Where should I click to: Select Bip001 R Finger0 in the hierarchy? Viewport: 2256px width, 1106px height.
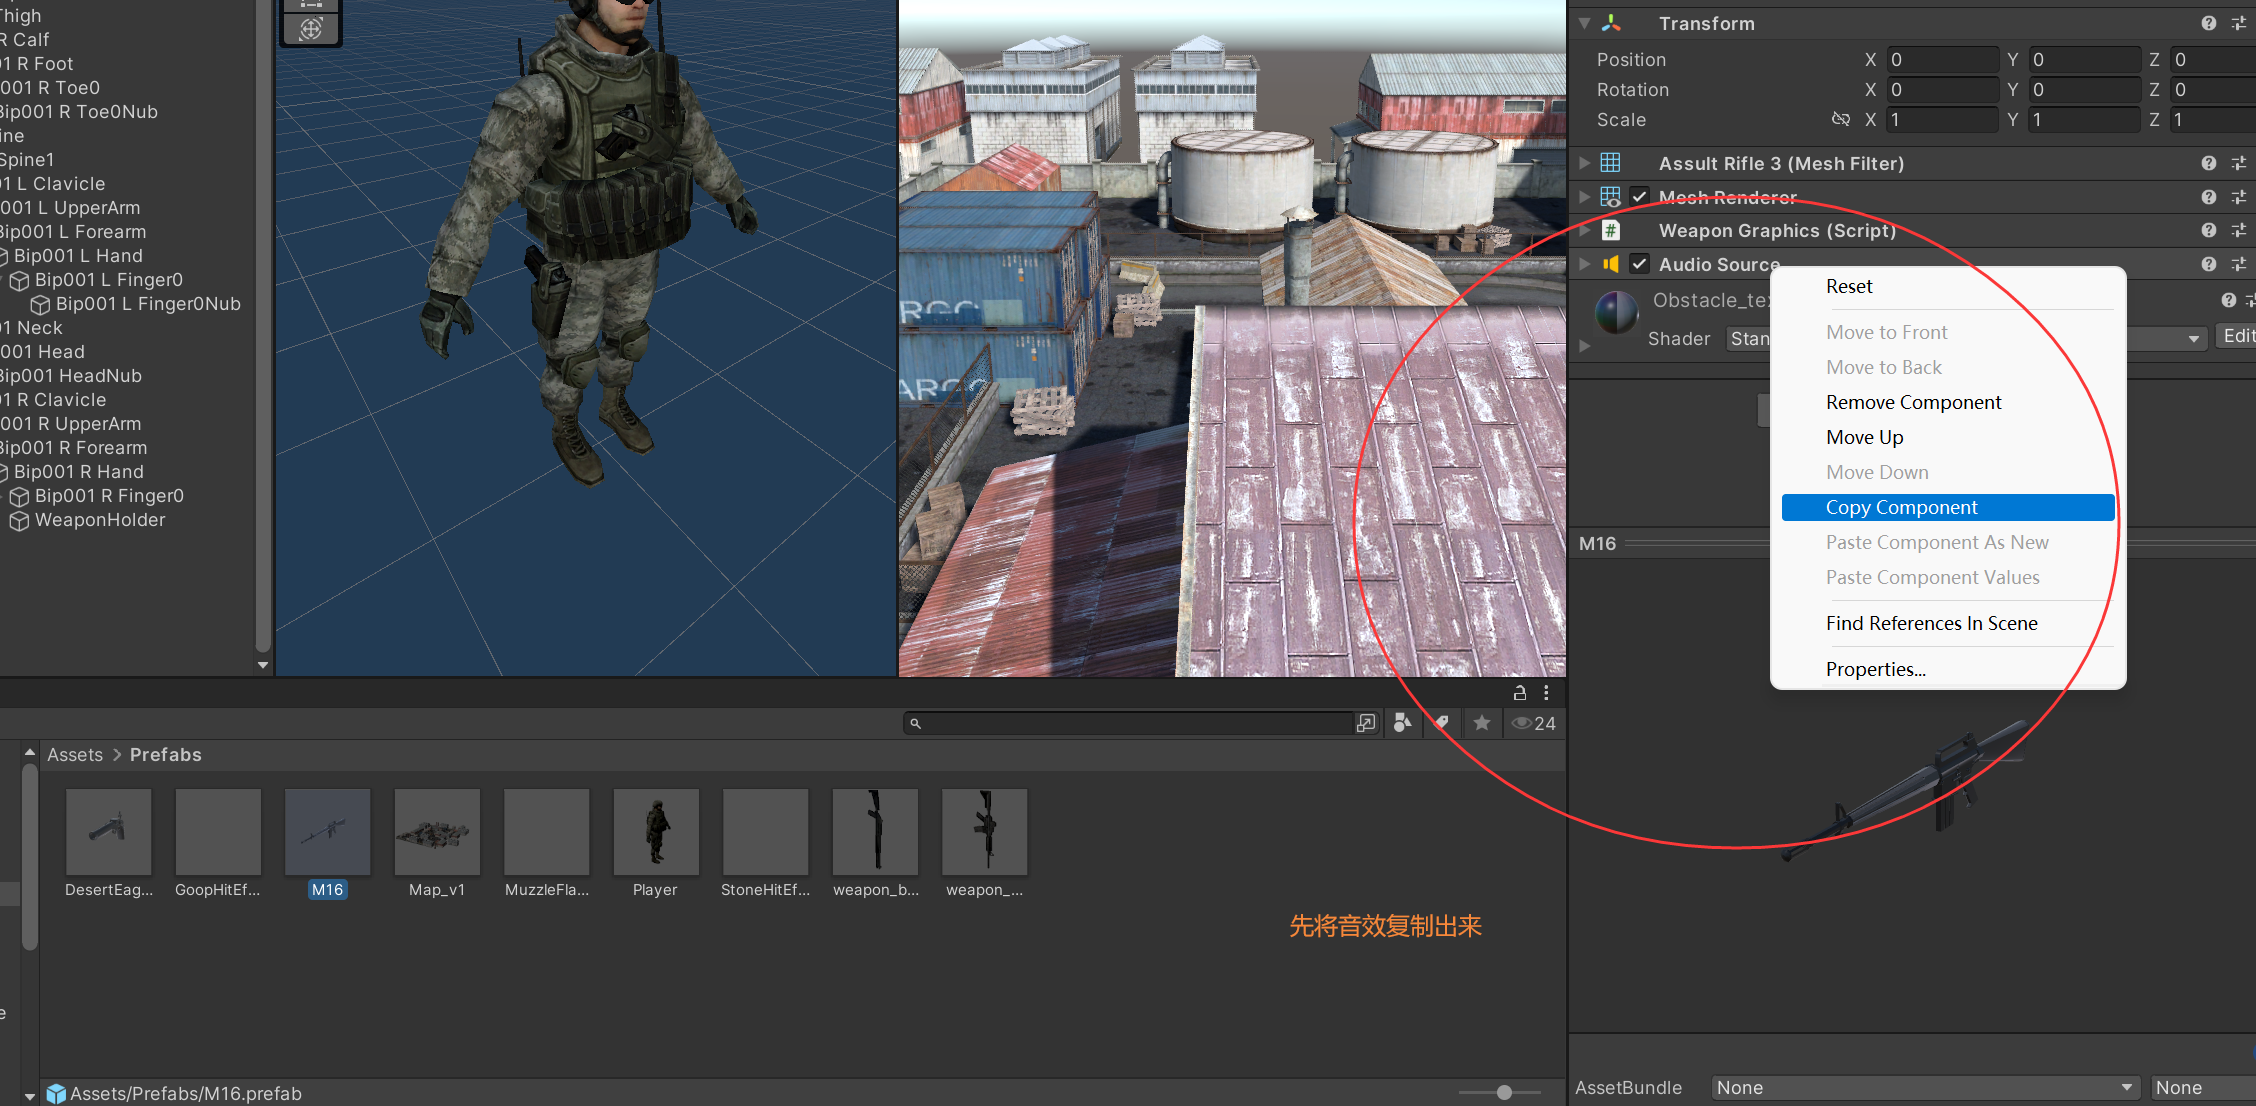click(109, 496)
